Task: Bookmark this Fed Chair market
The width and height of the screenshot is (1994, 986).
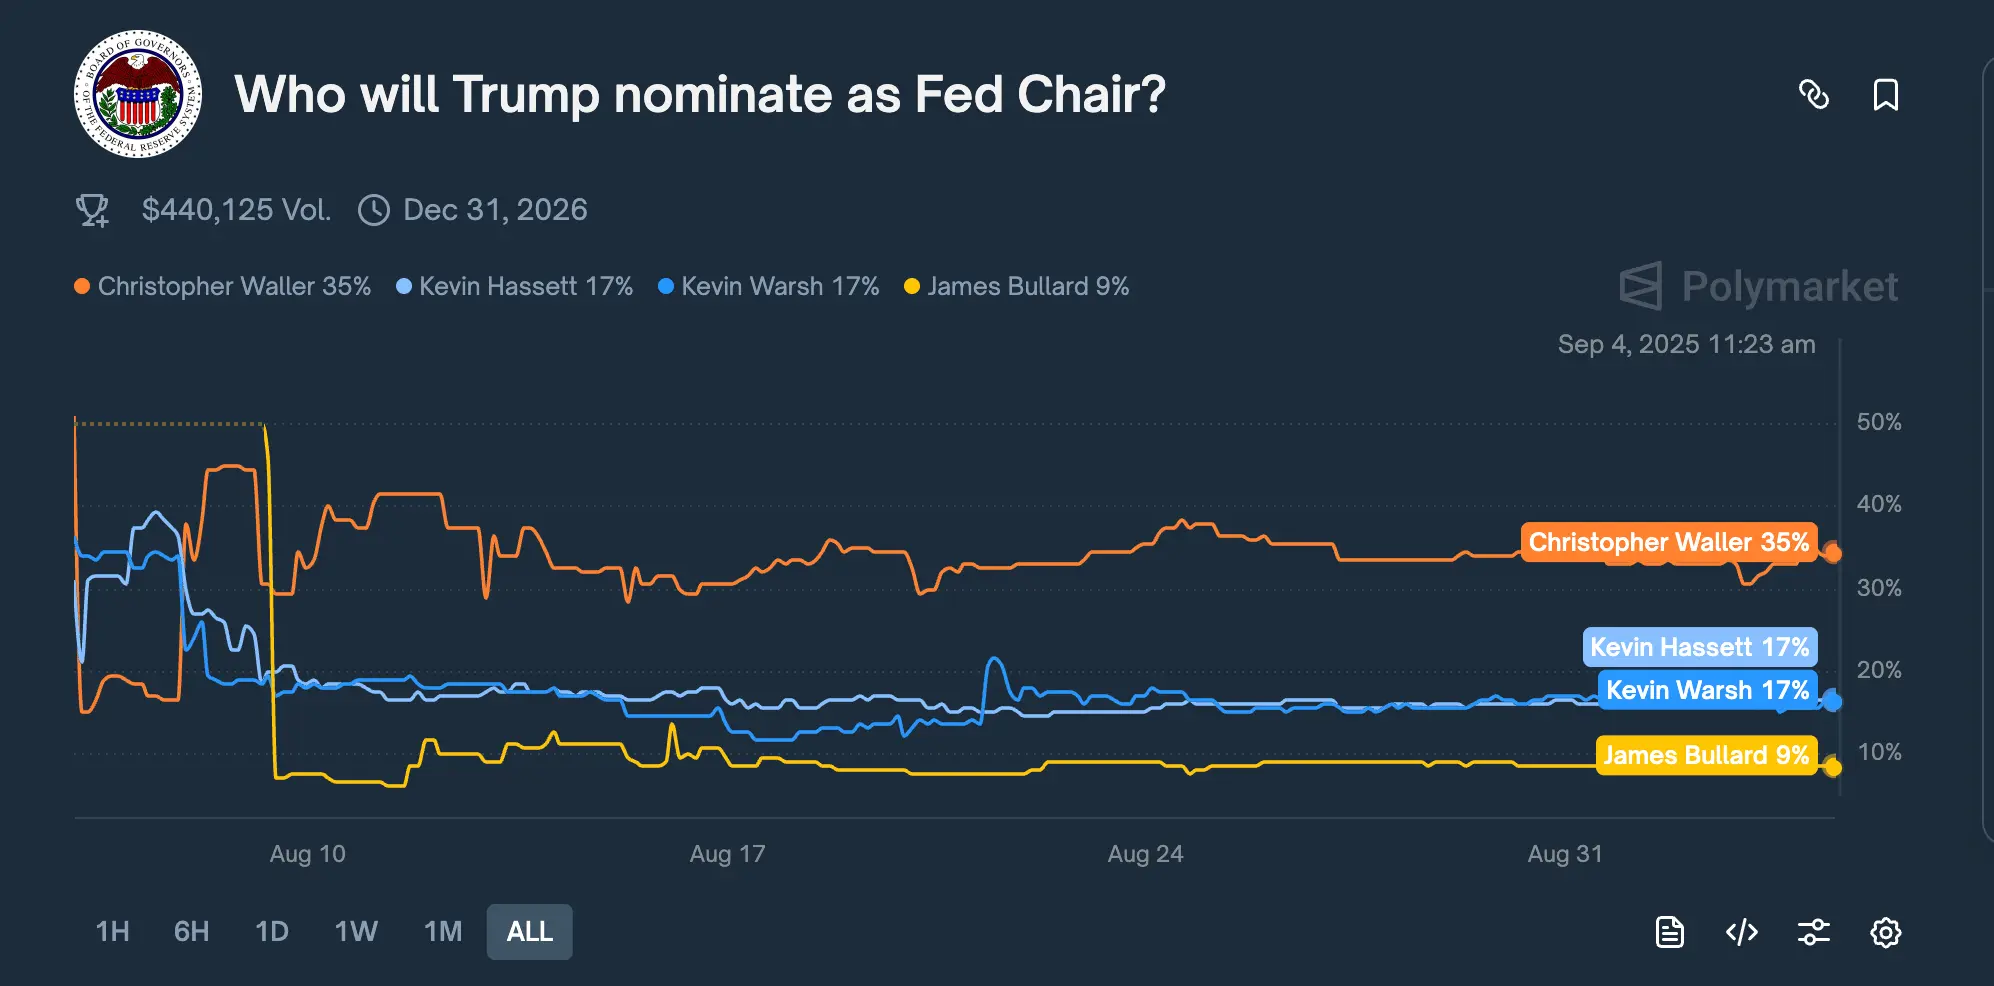Action: (x=1885, y=94)
